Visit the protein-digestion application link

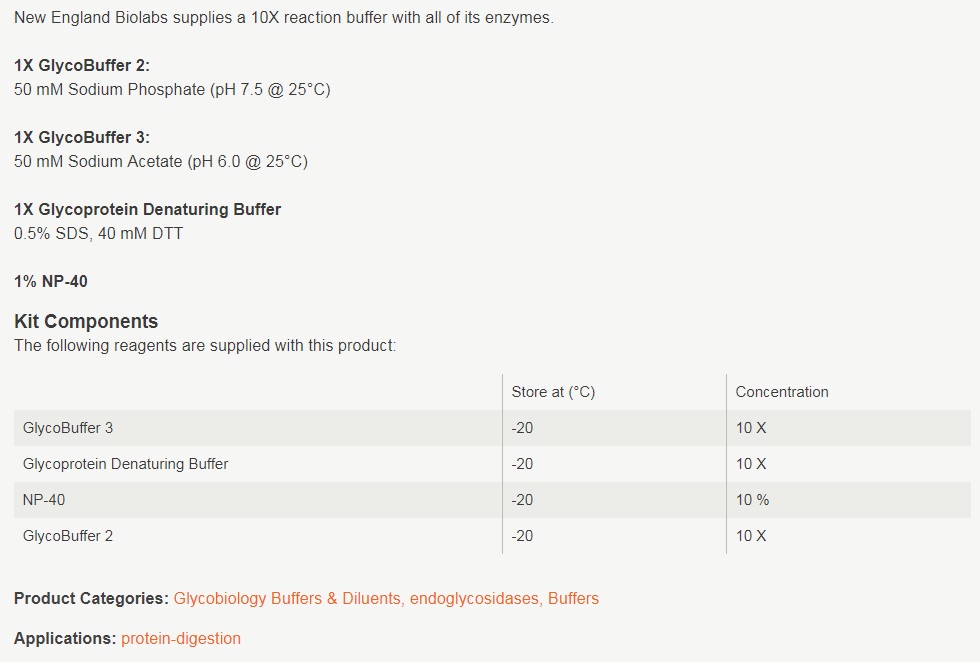pos(181,638)
